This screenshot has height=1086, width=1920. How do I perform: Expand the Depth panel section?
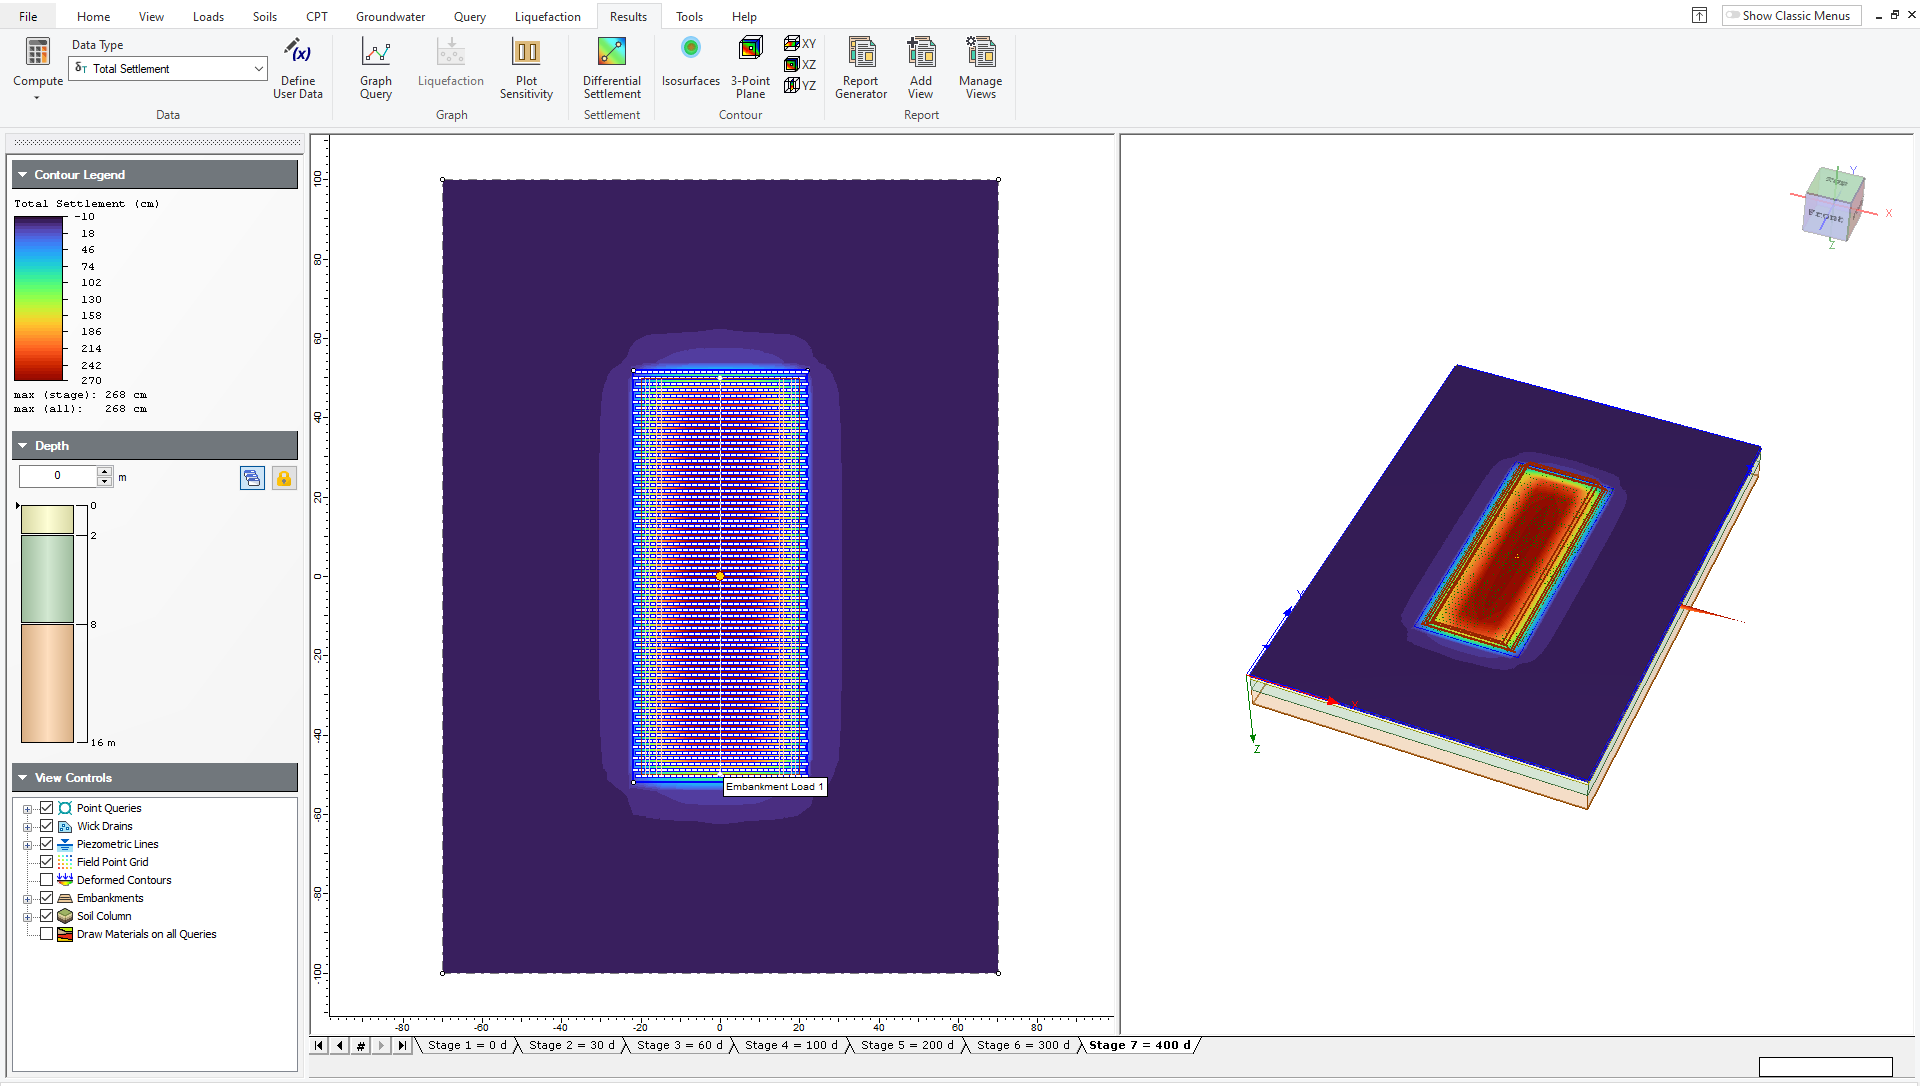[x=22, y=444]
